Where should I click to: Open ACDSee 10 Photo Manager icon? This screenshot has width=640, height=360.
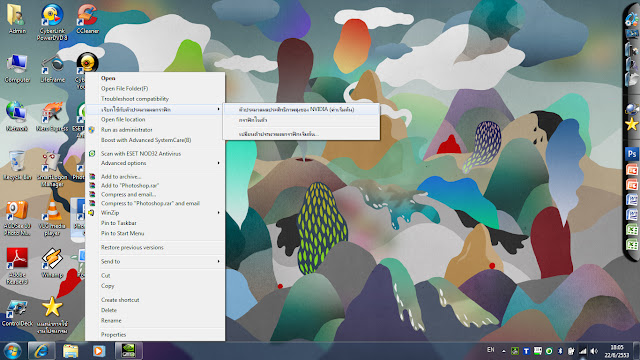[x=17, y=218]
